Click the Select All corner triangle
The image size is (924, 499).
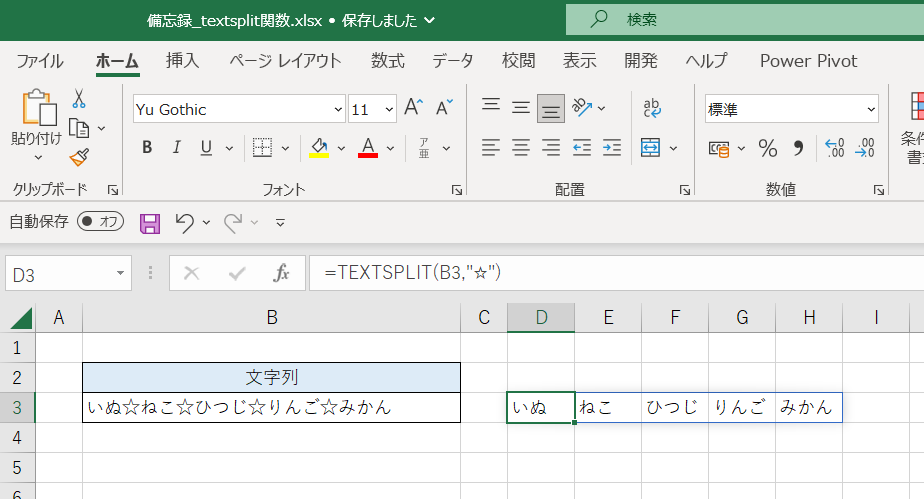22,318
